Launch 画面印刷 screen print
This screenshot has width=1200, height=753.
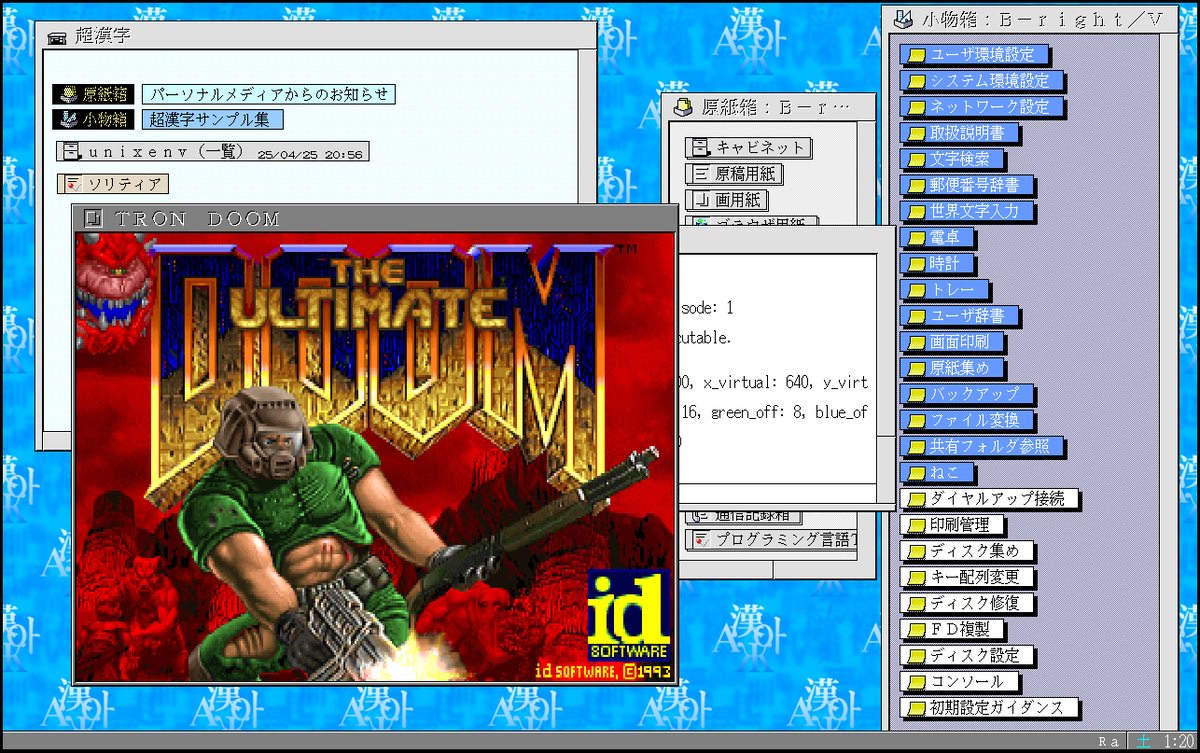951,342
